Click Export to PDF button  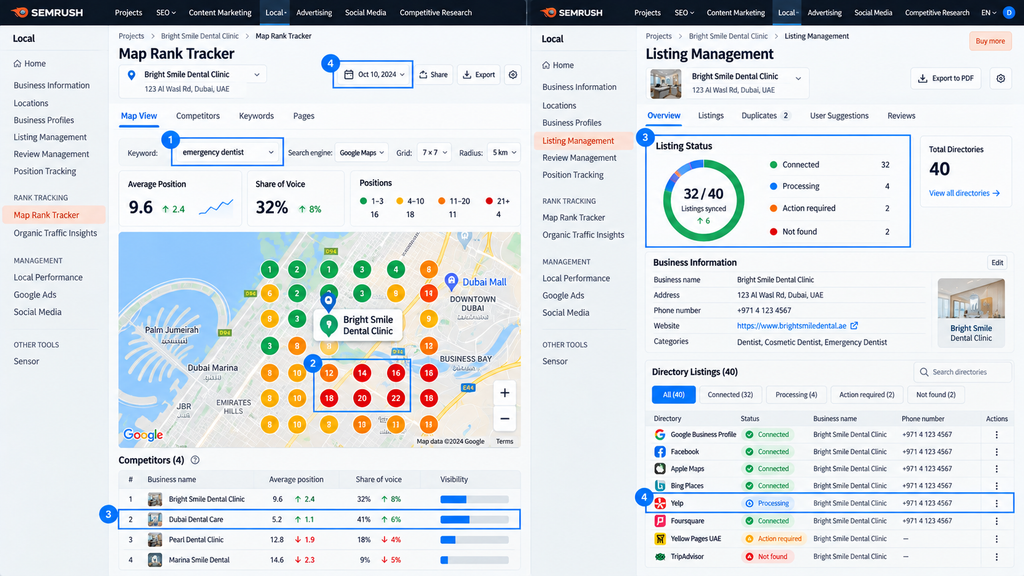[946, 78]
